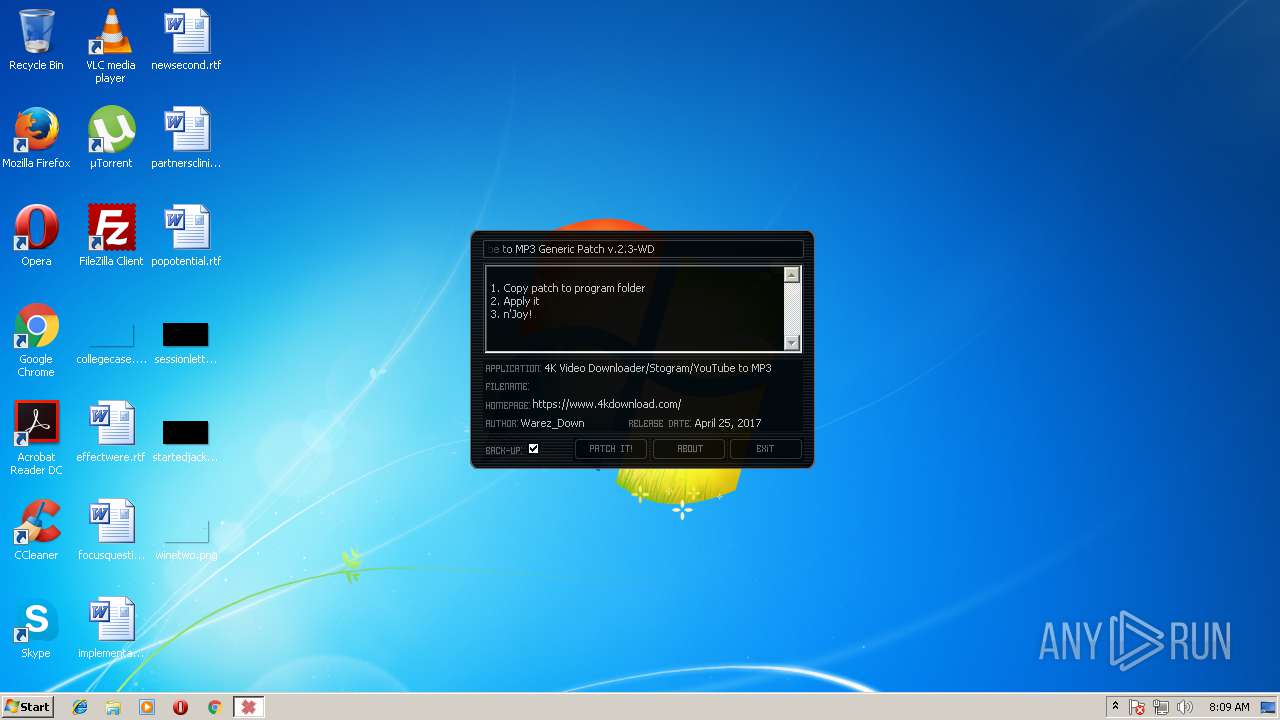
Task: Click the 'Copy patch to program folder' line
Action: [568, 288]
